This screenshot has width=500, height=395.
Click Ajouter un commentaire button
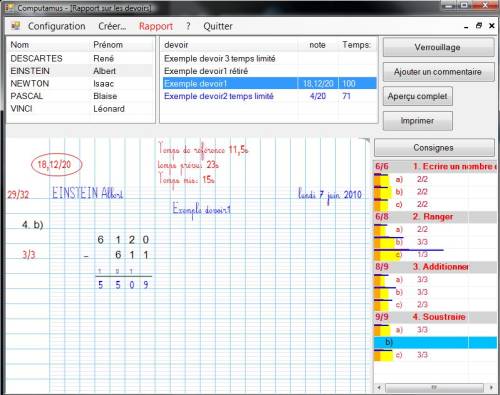point(438,72)
